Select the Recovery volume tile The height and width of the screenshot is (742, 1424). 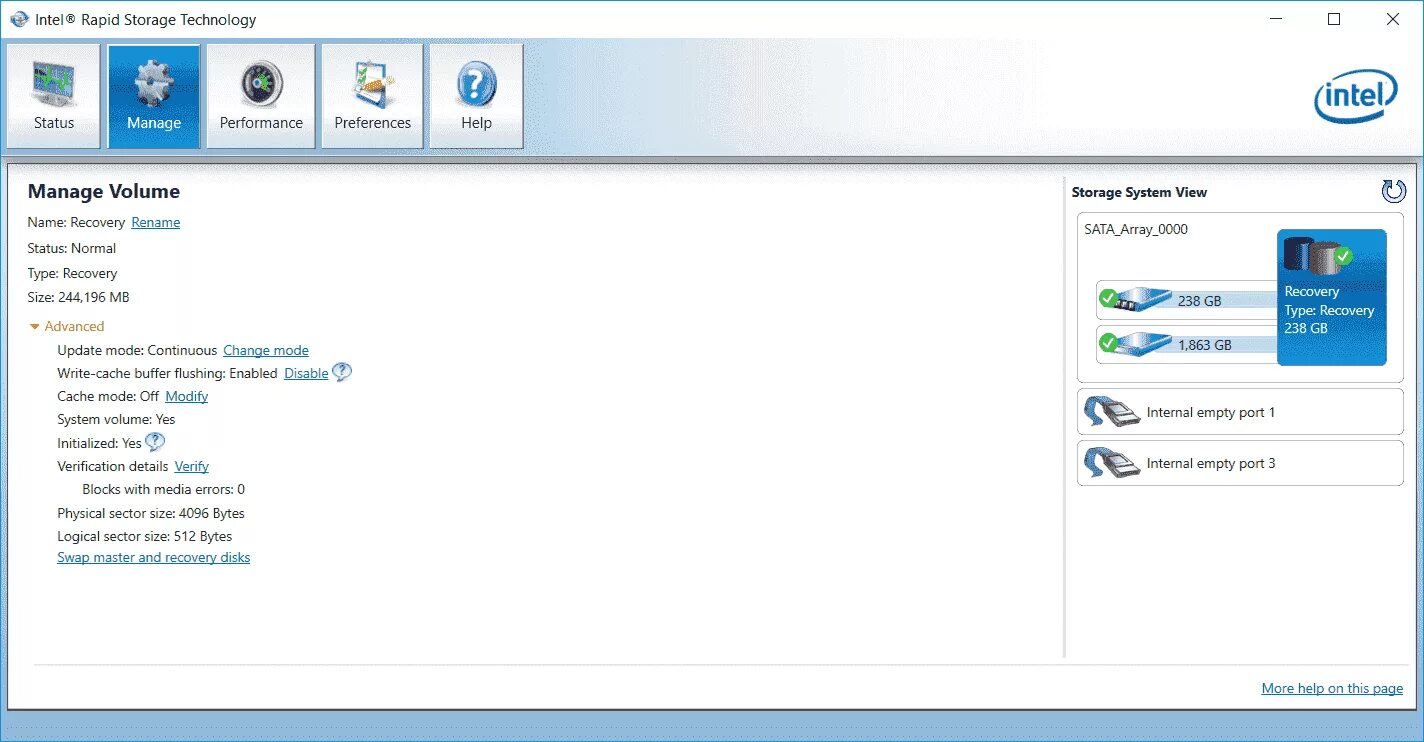pos(1332,297)
